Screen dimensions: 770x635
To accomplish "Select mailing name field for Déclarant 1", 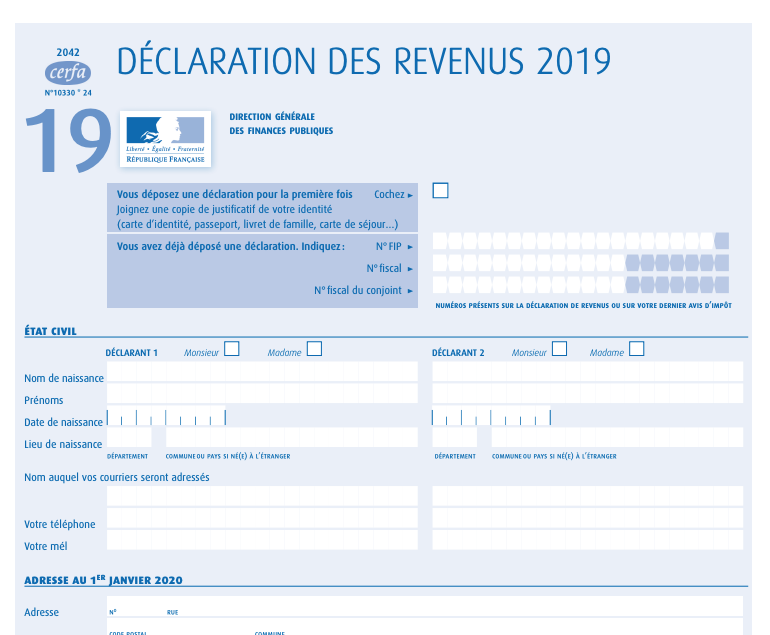I will click(262, 496).
